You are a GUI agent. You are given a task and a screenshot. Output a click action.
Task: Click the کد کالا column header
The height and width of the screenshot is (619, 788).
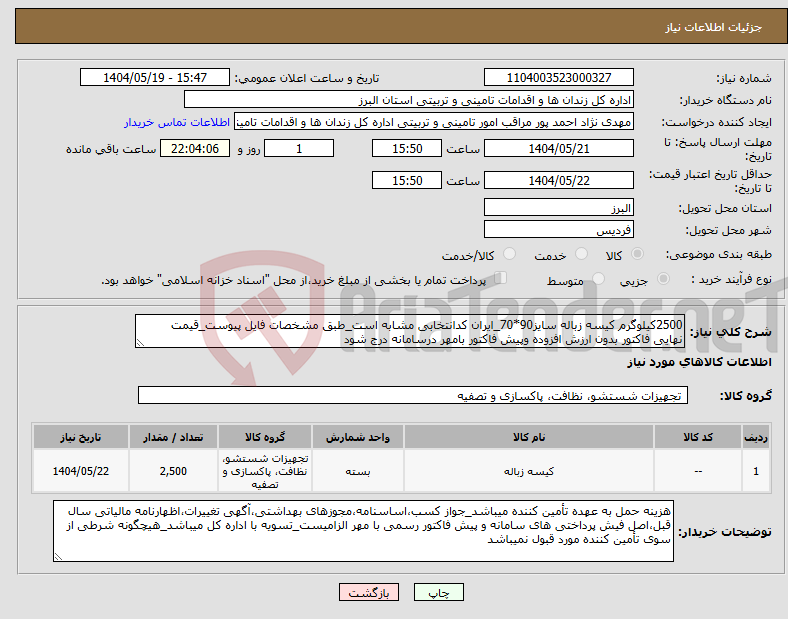tap(698, 437)
